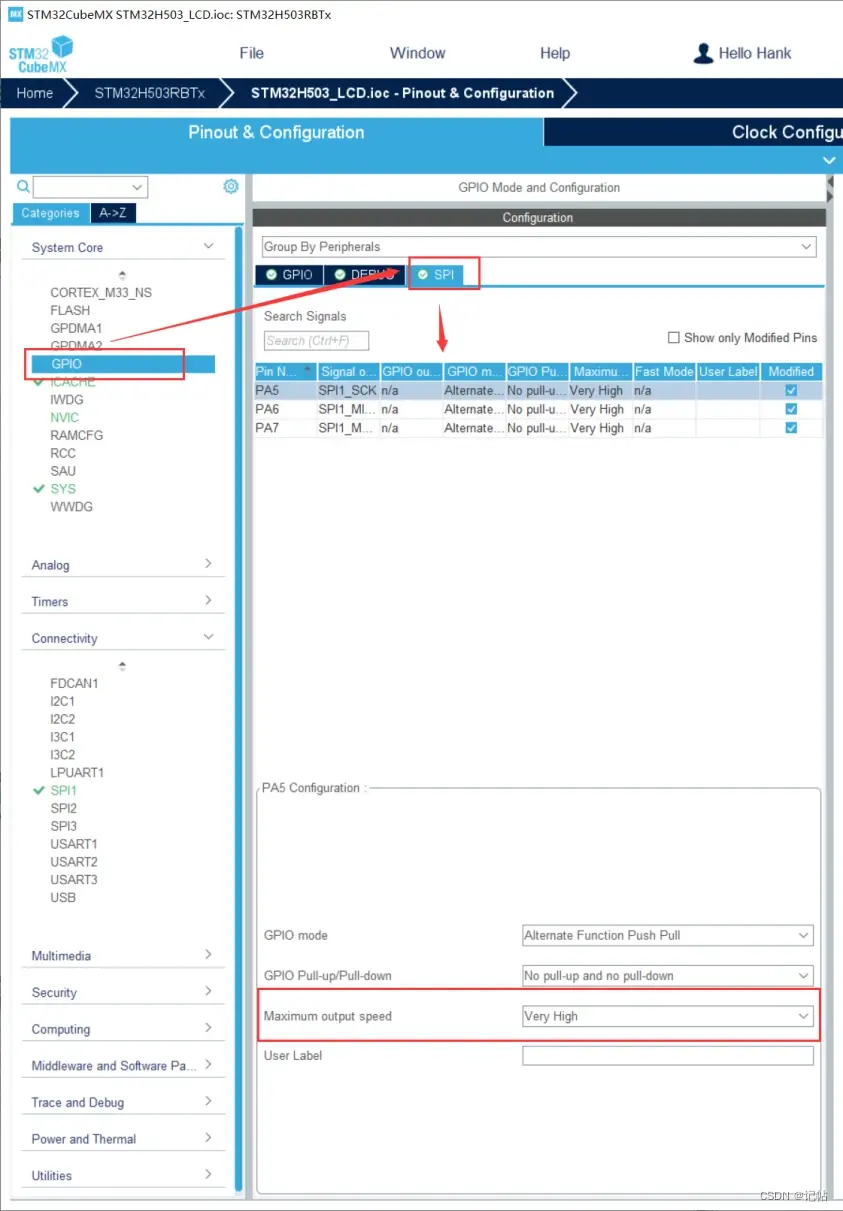Click the user profile icon beside Hello Hank
This screenshot has height=1211, width=843.
point(704,53)
